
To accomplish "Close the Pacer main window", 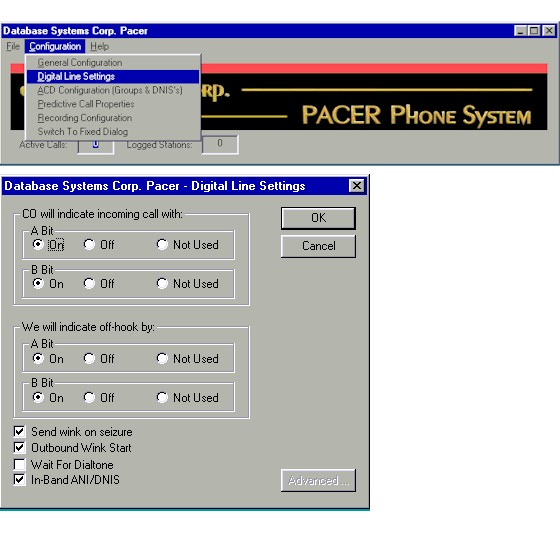I will (x=549, y=31).
